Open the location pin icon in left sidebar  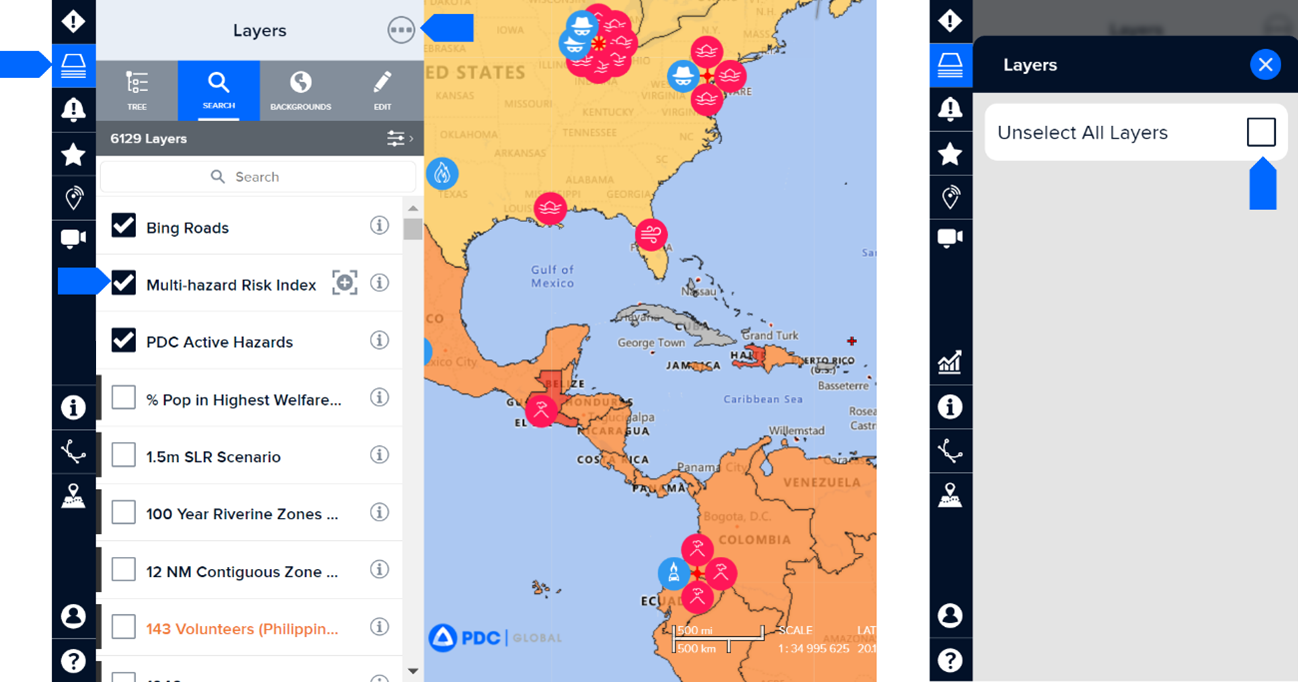[73, 197]
